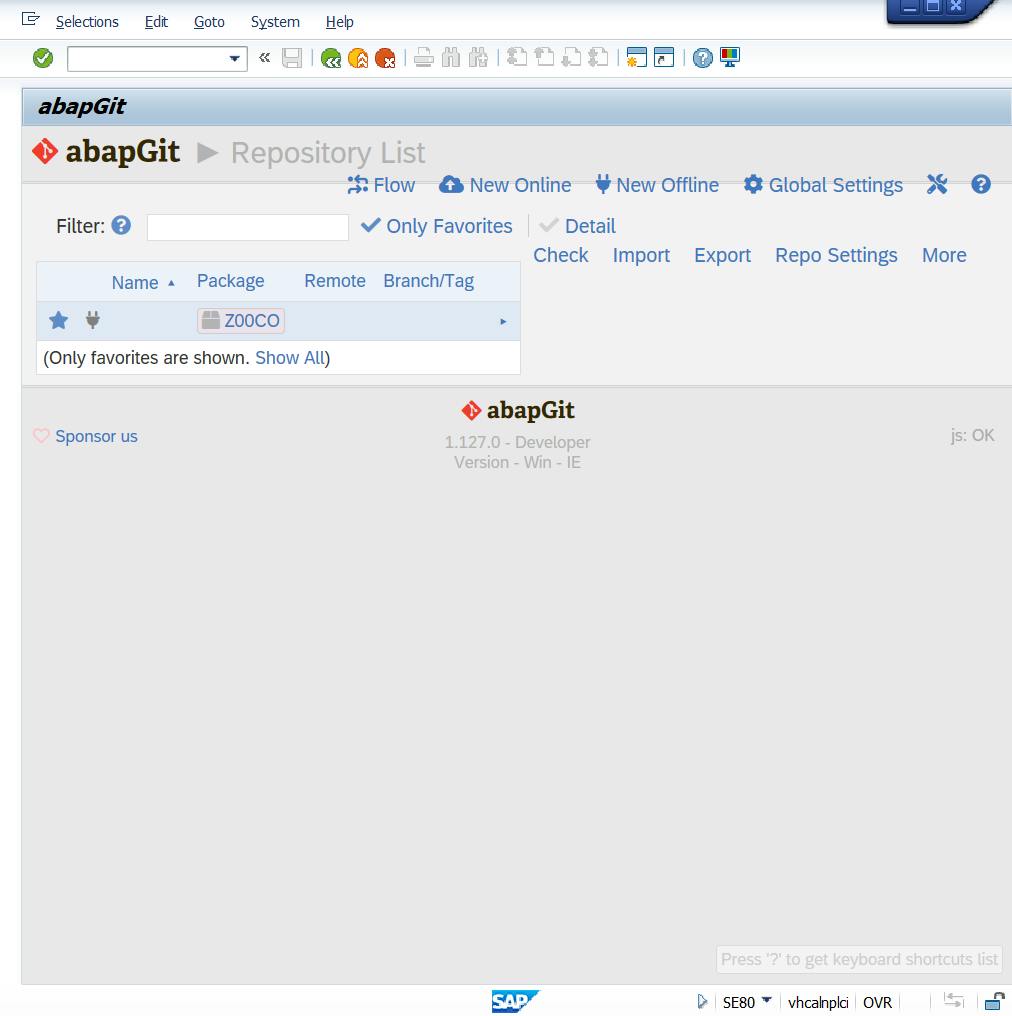Image resolution: width=1012 pixels, height=1016 pixels.
Task: Click the offline plug icon in the Z00CO row
Action: (93, 319)
